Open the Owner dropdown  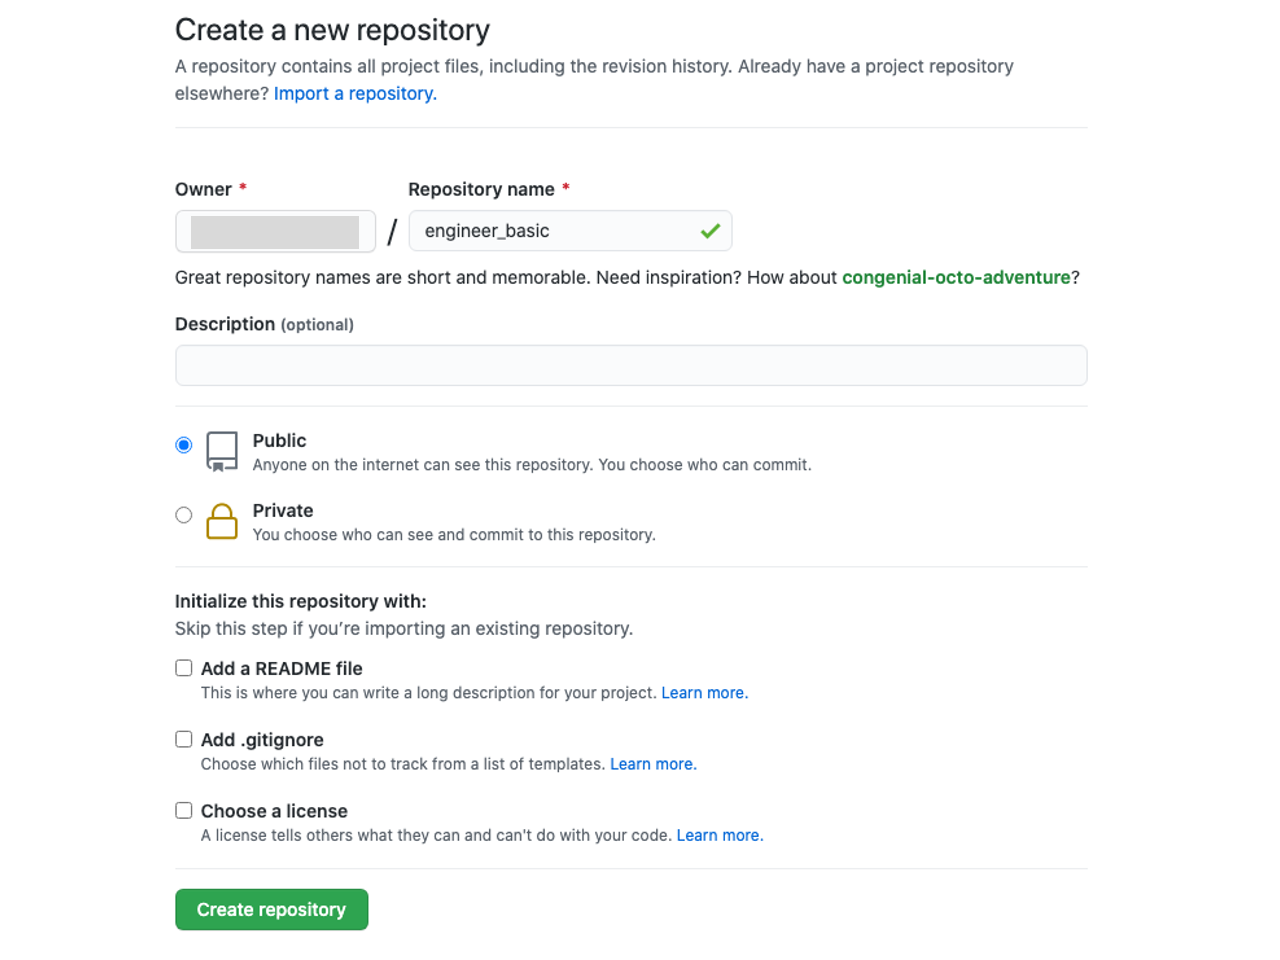point(275,231)
